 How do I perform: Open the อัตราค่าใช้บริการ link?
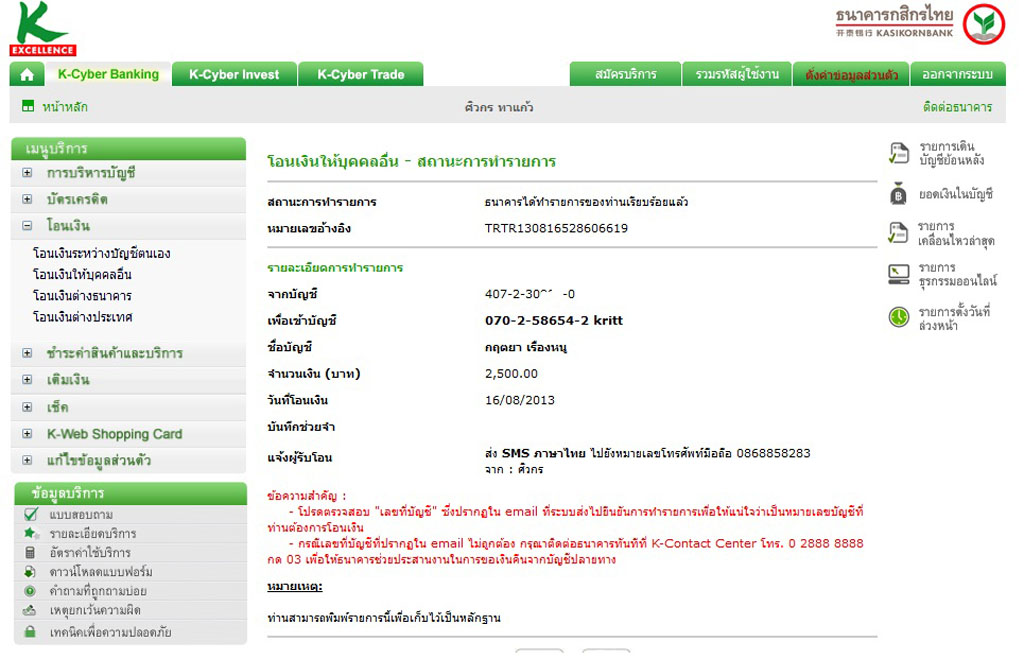click(x=90, y=553)
